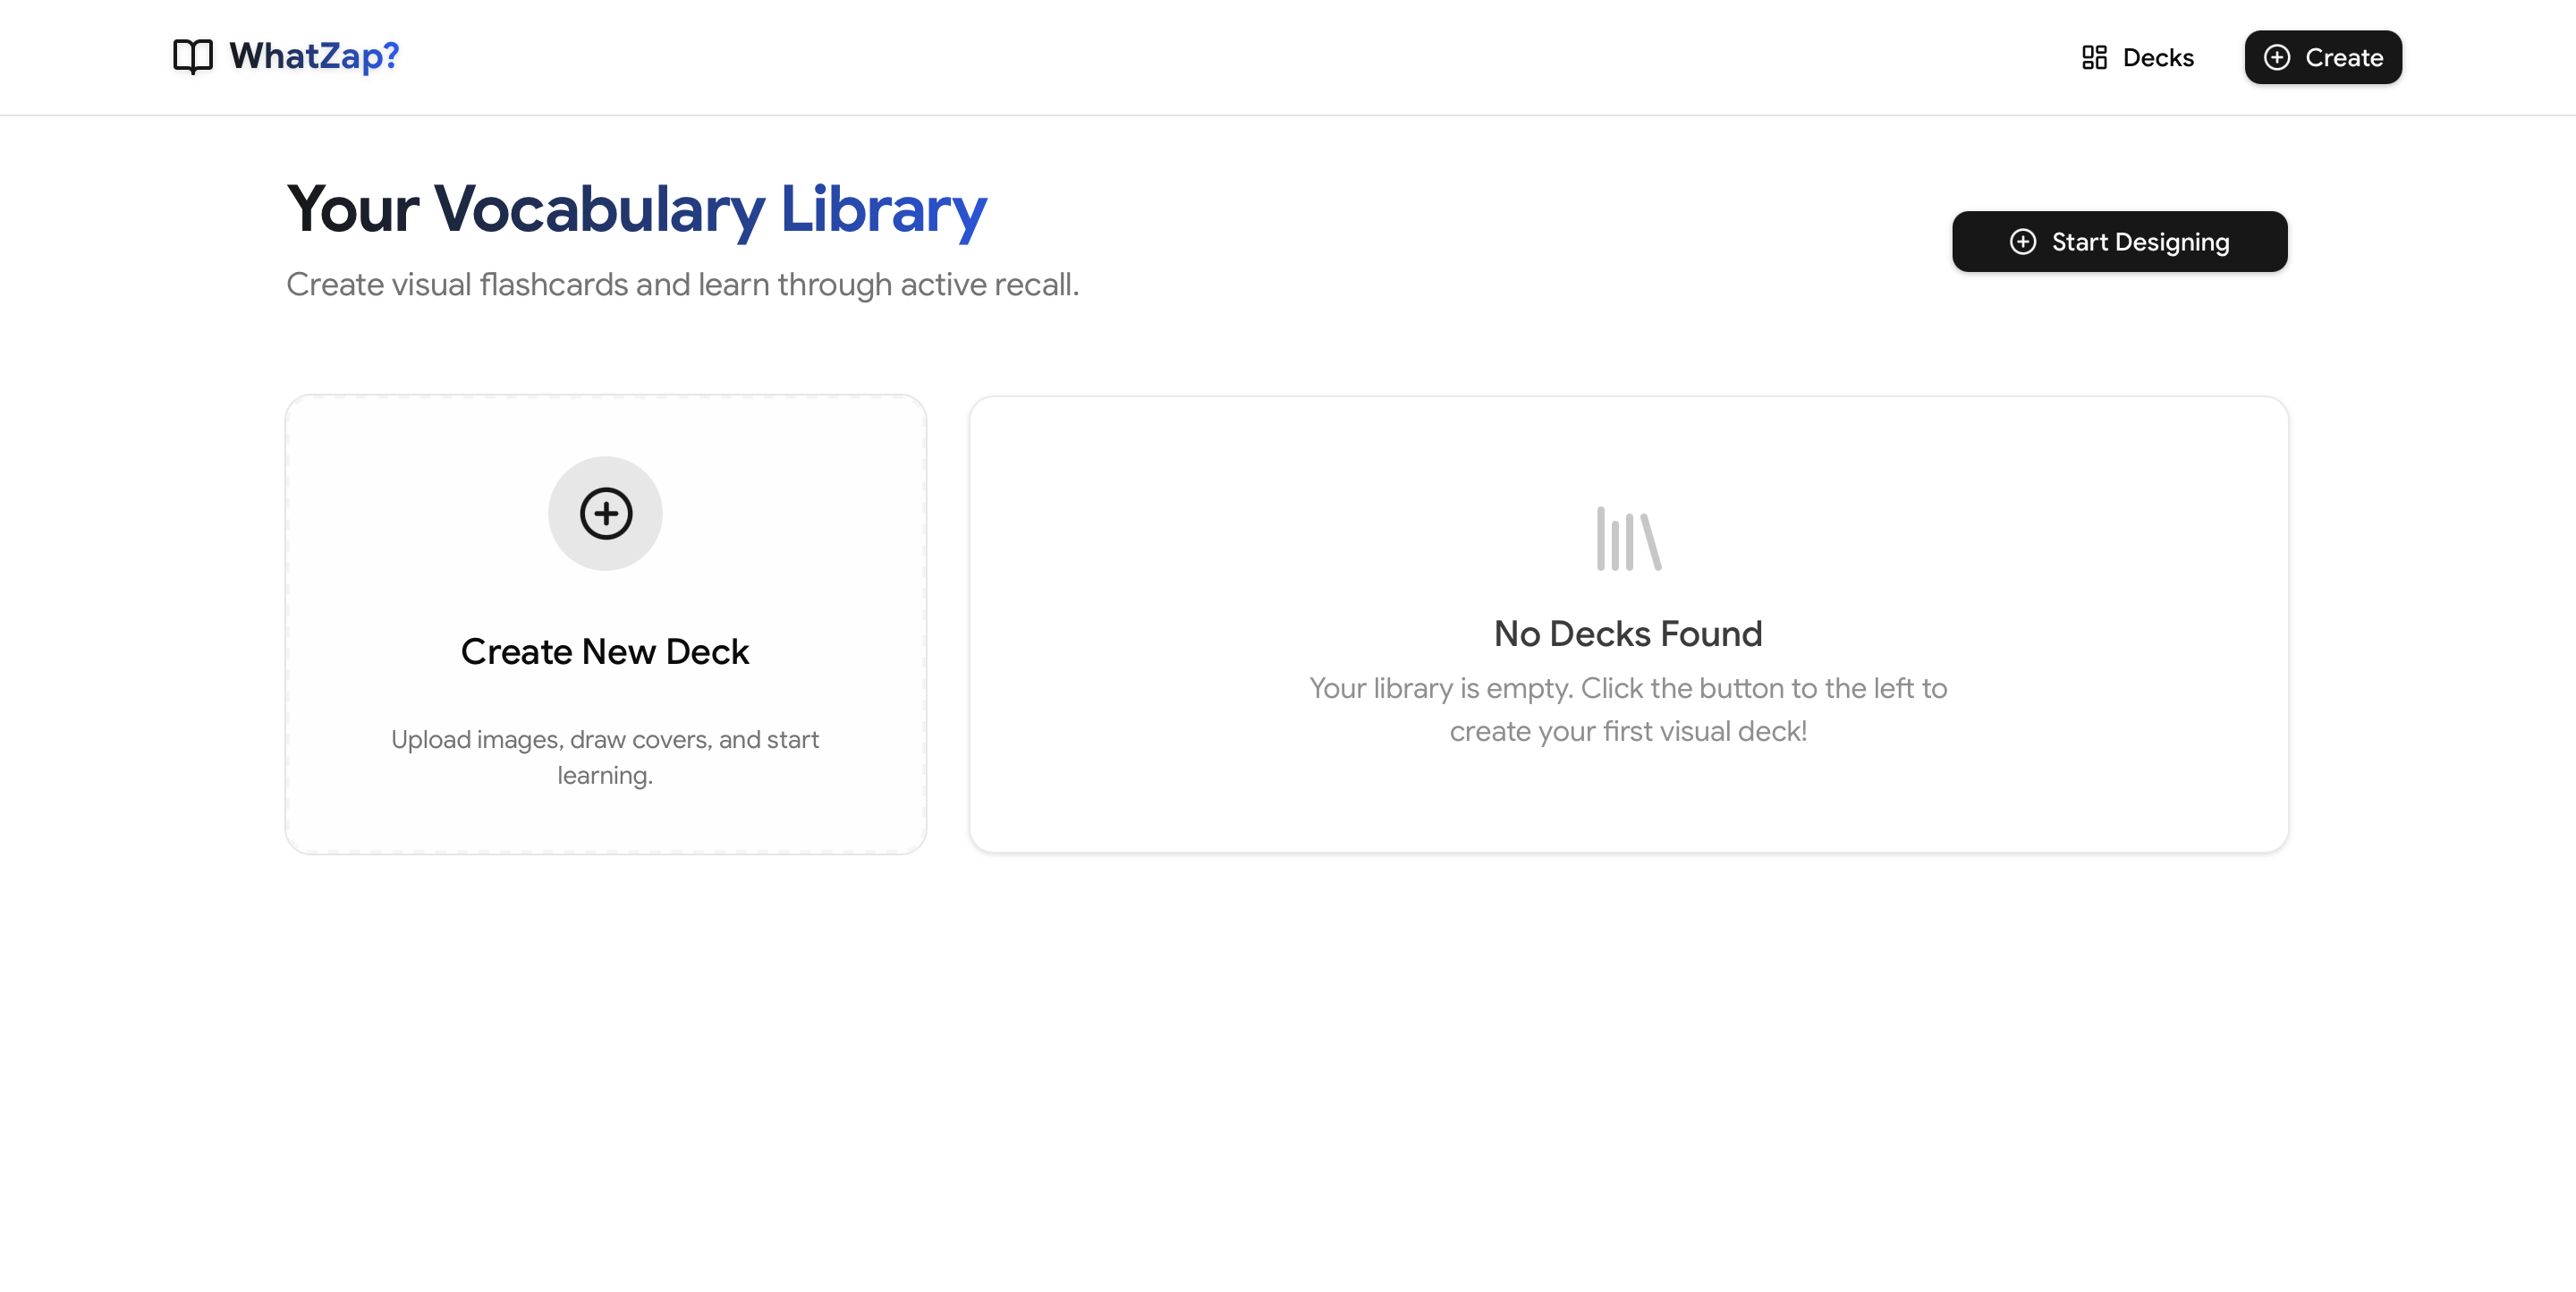Open the Decks navigation item
The width and height of the screenshot is (2576, 1292).
2138,57
